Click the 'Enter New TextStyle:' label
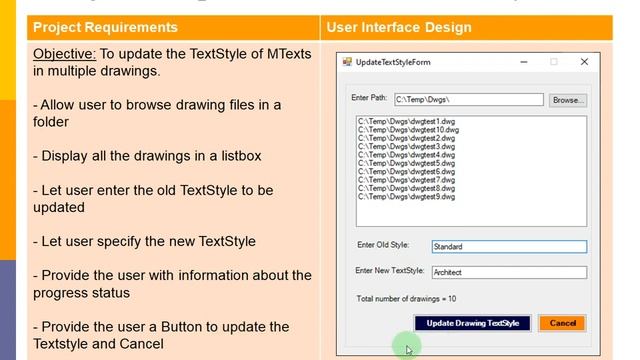 [389, 271]
